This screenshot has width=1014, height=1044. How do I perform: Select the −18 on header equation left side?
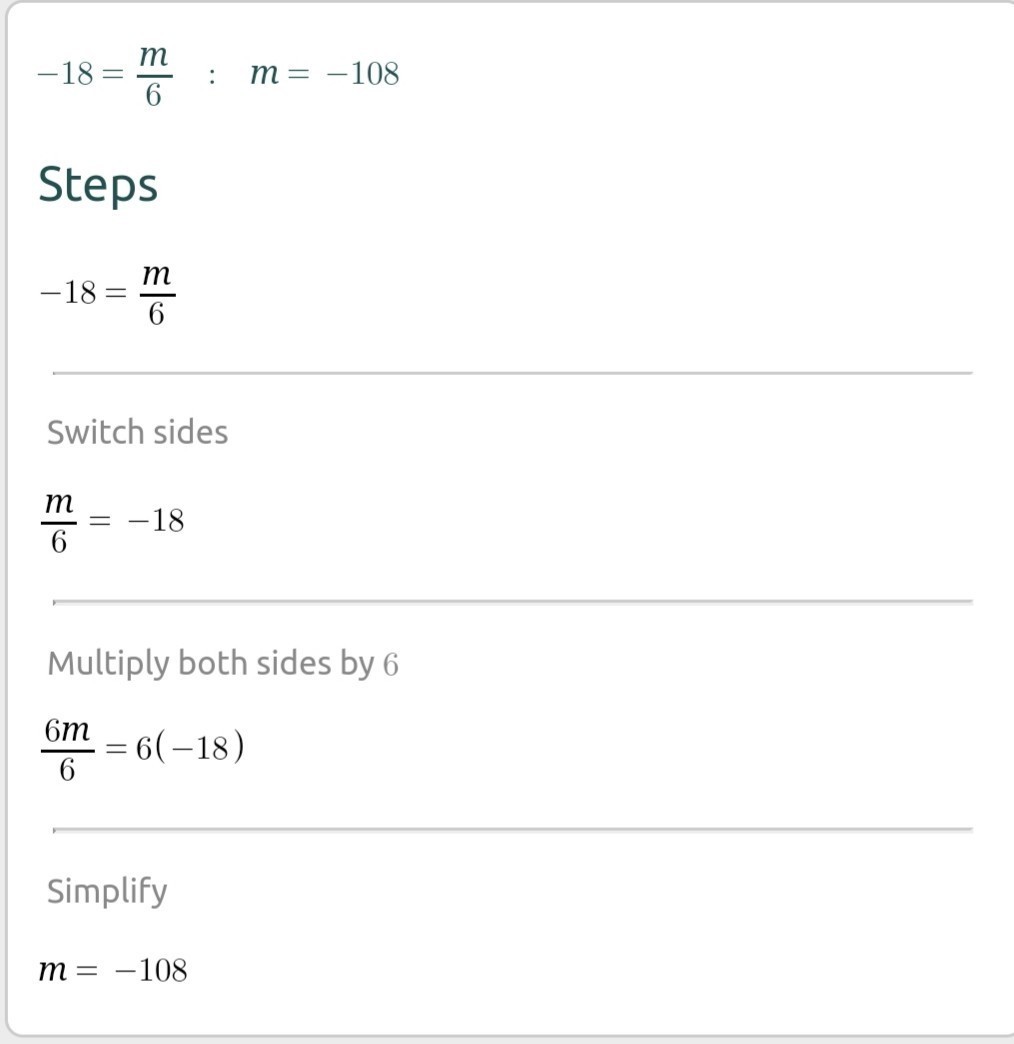[x=65, y=74]
